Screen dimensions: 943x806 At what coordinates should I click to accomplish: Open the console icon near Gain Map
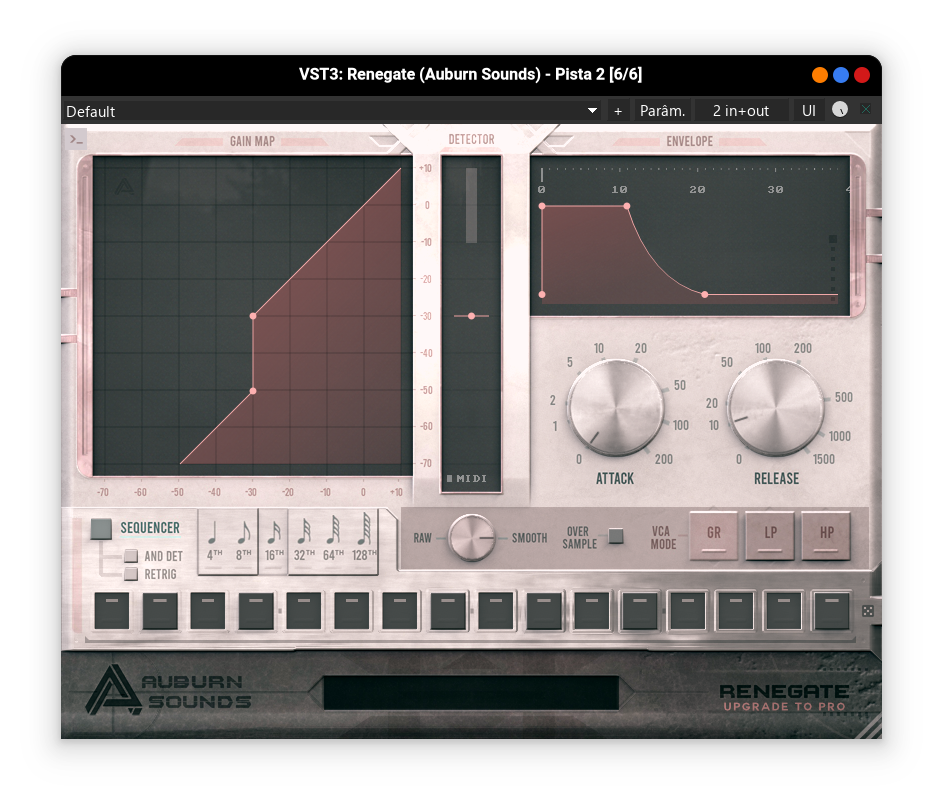(x=77, y=141)
